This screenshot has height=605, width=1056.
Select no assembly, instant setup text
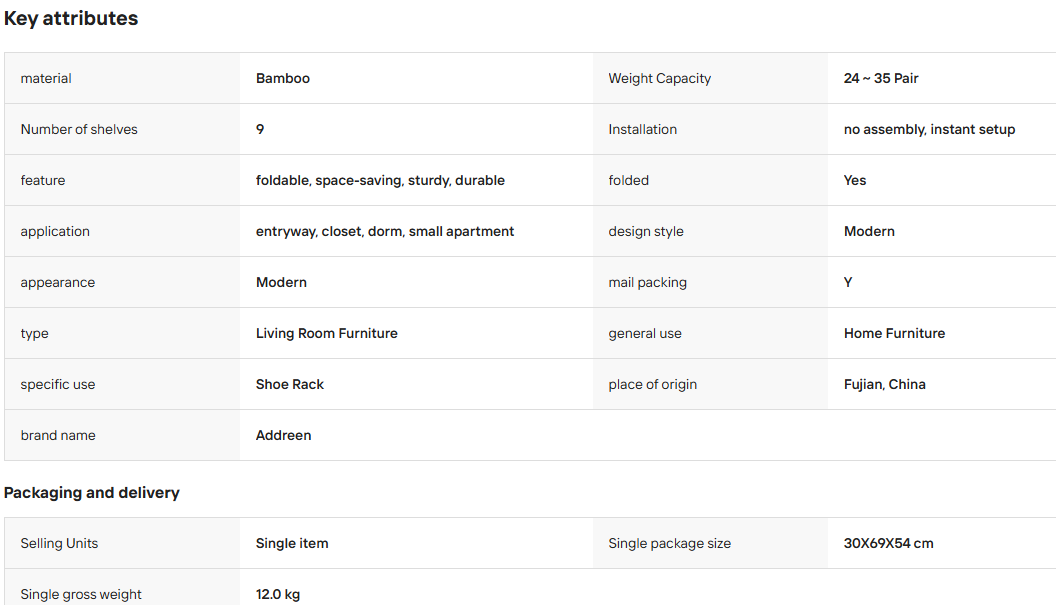tap(929, 129)
